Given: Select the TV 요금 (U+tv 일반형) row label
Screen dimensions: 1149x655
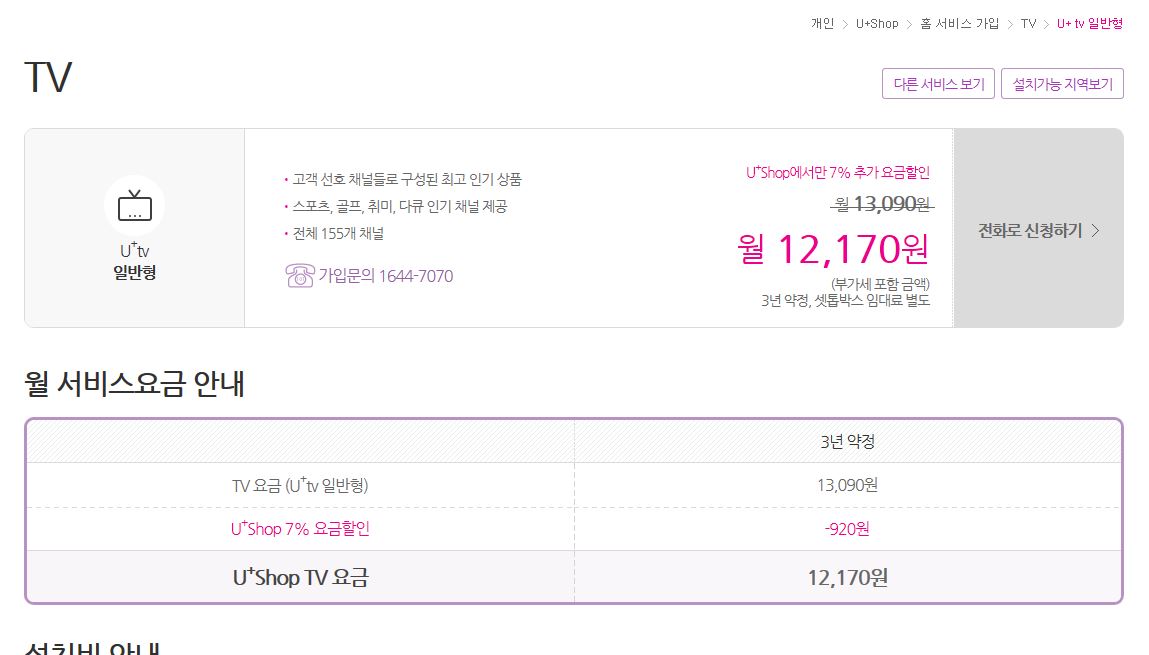Looking at the screenshot, I should pyautogui.click(x=300, y=486).
